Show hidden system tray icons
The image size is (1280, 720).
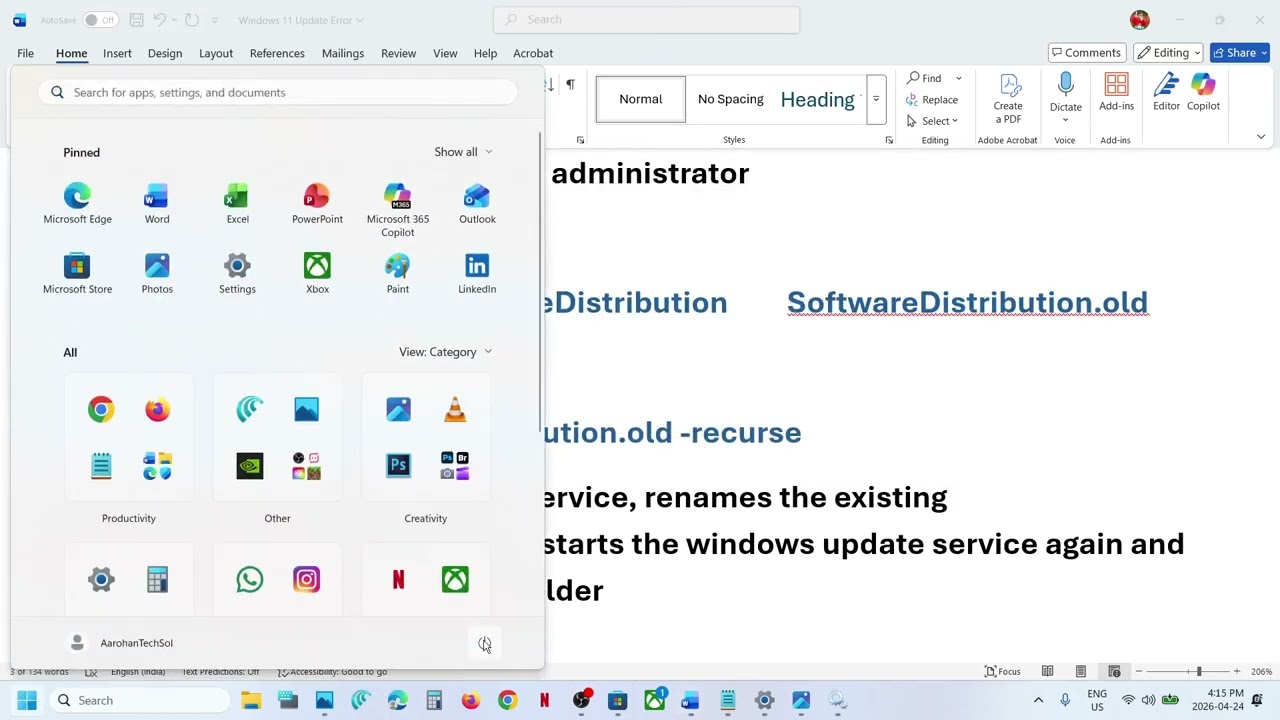(x=1038, y=700)
